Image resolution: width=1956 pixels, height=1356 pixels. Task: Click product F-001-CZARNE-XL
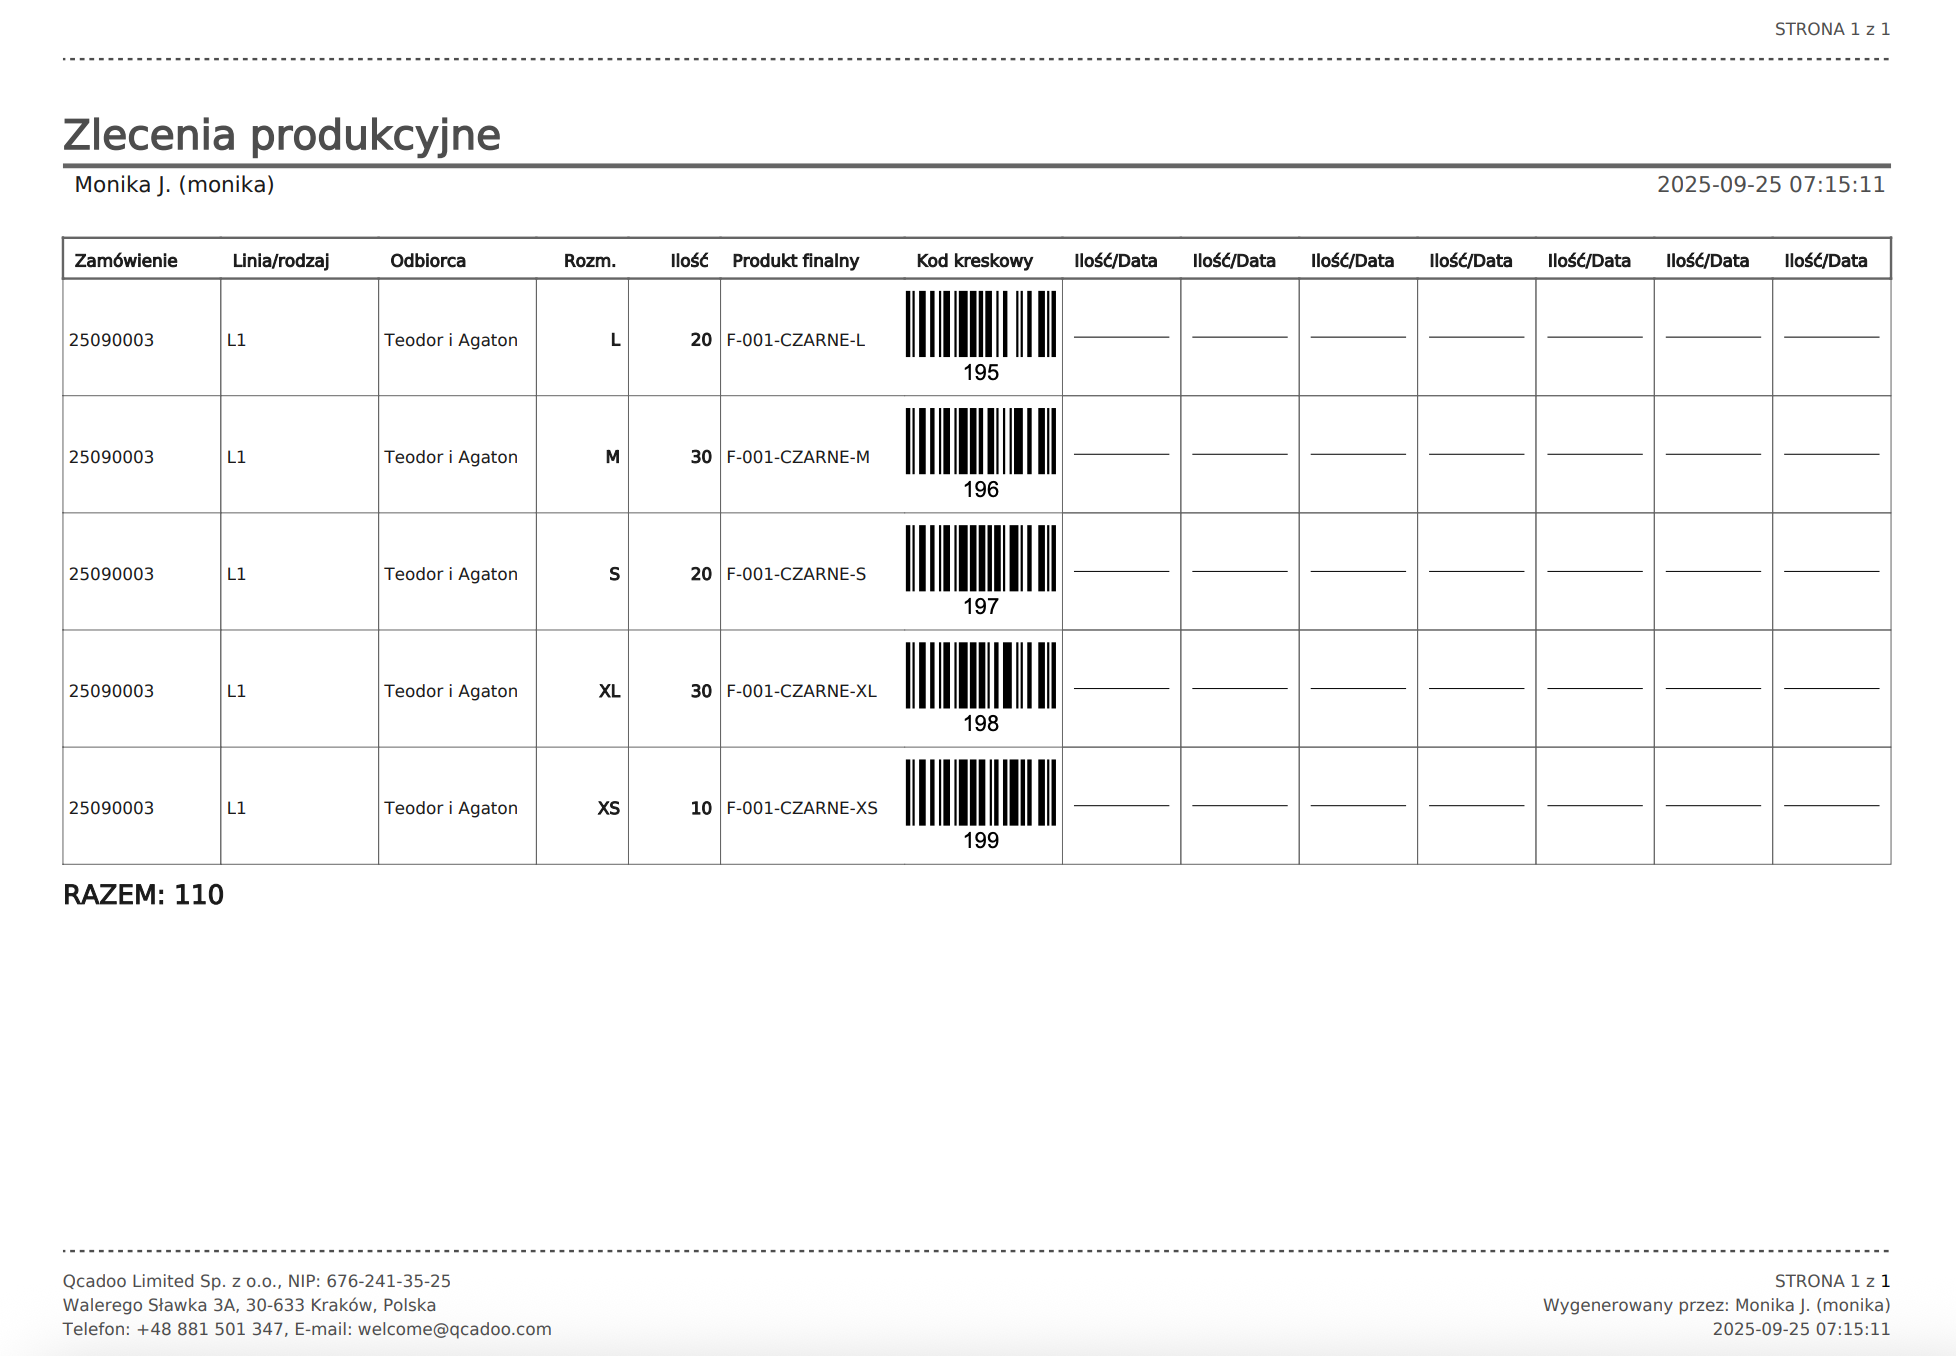[801, 691]
